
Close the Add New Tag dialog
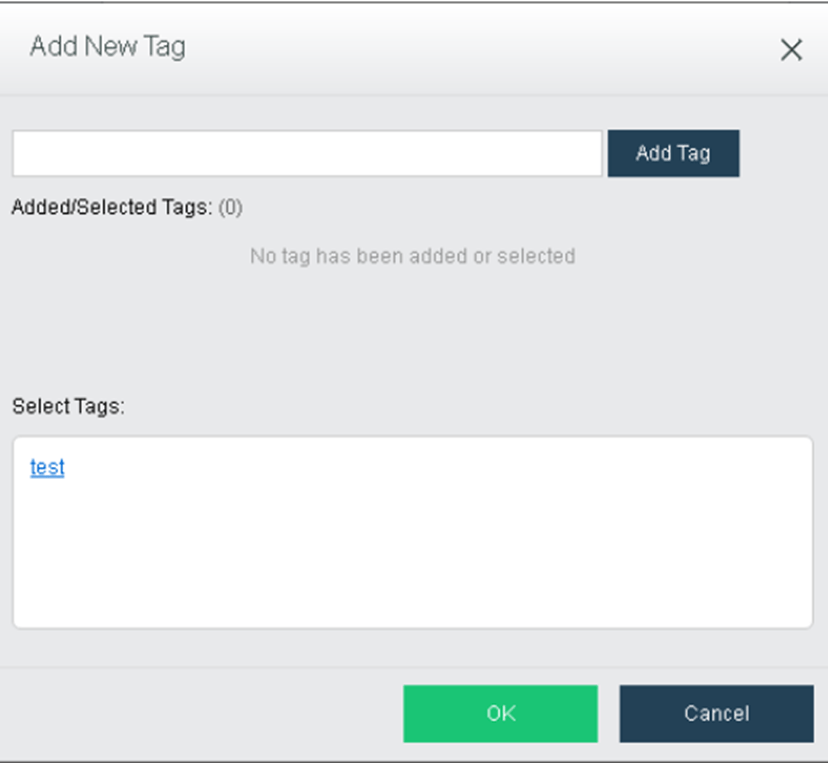tap(791, 50)
